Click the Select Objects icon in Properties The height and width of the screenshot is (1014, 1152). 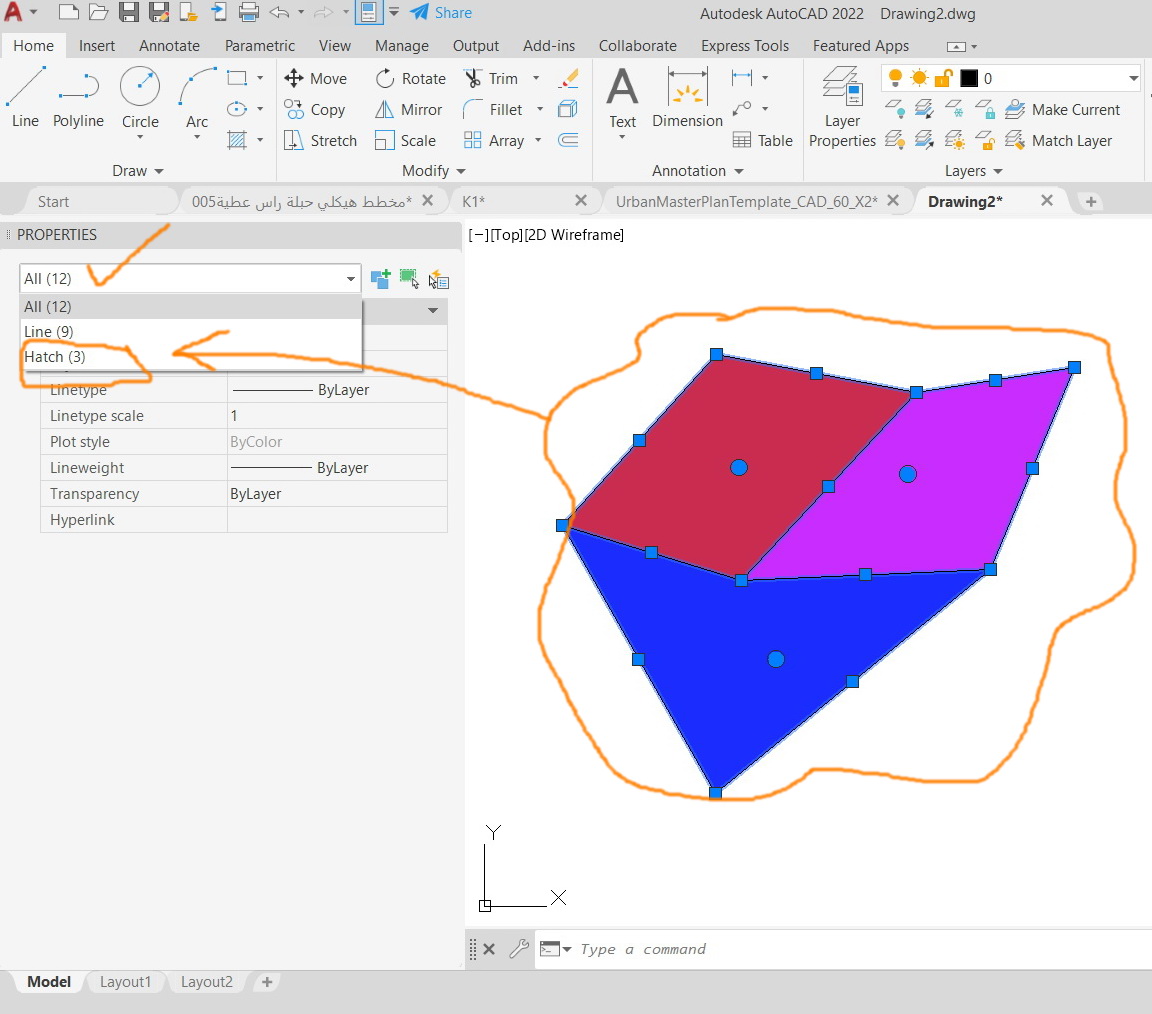pyautogui.click(x=409, y=278)
